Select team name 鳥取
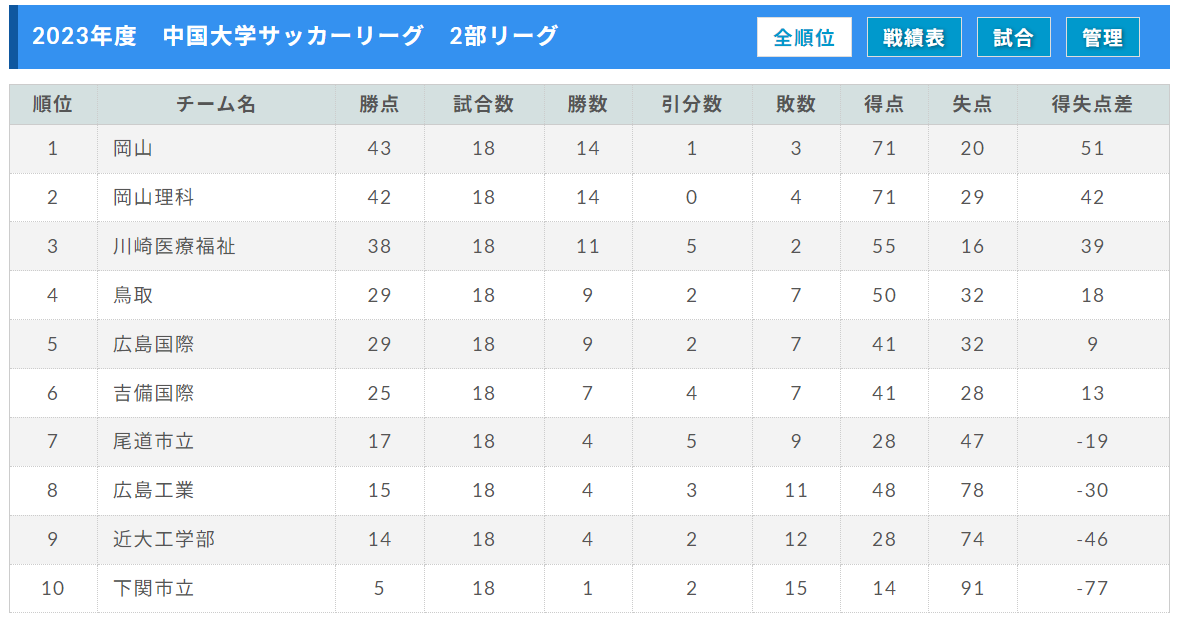The image size is (1178, 620). coord(133,295)
